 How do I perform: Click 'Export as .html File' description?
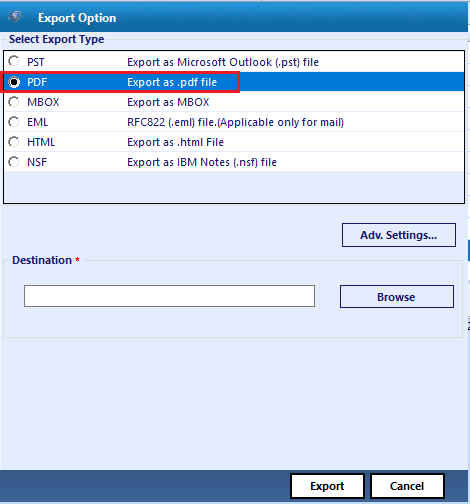[175, 142]
